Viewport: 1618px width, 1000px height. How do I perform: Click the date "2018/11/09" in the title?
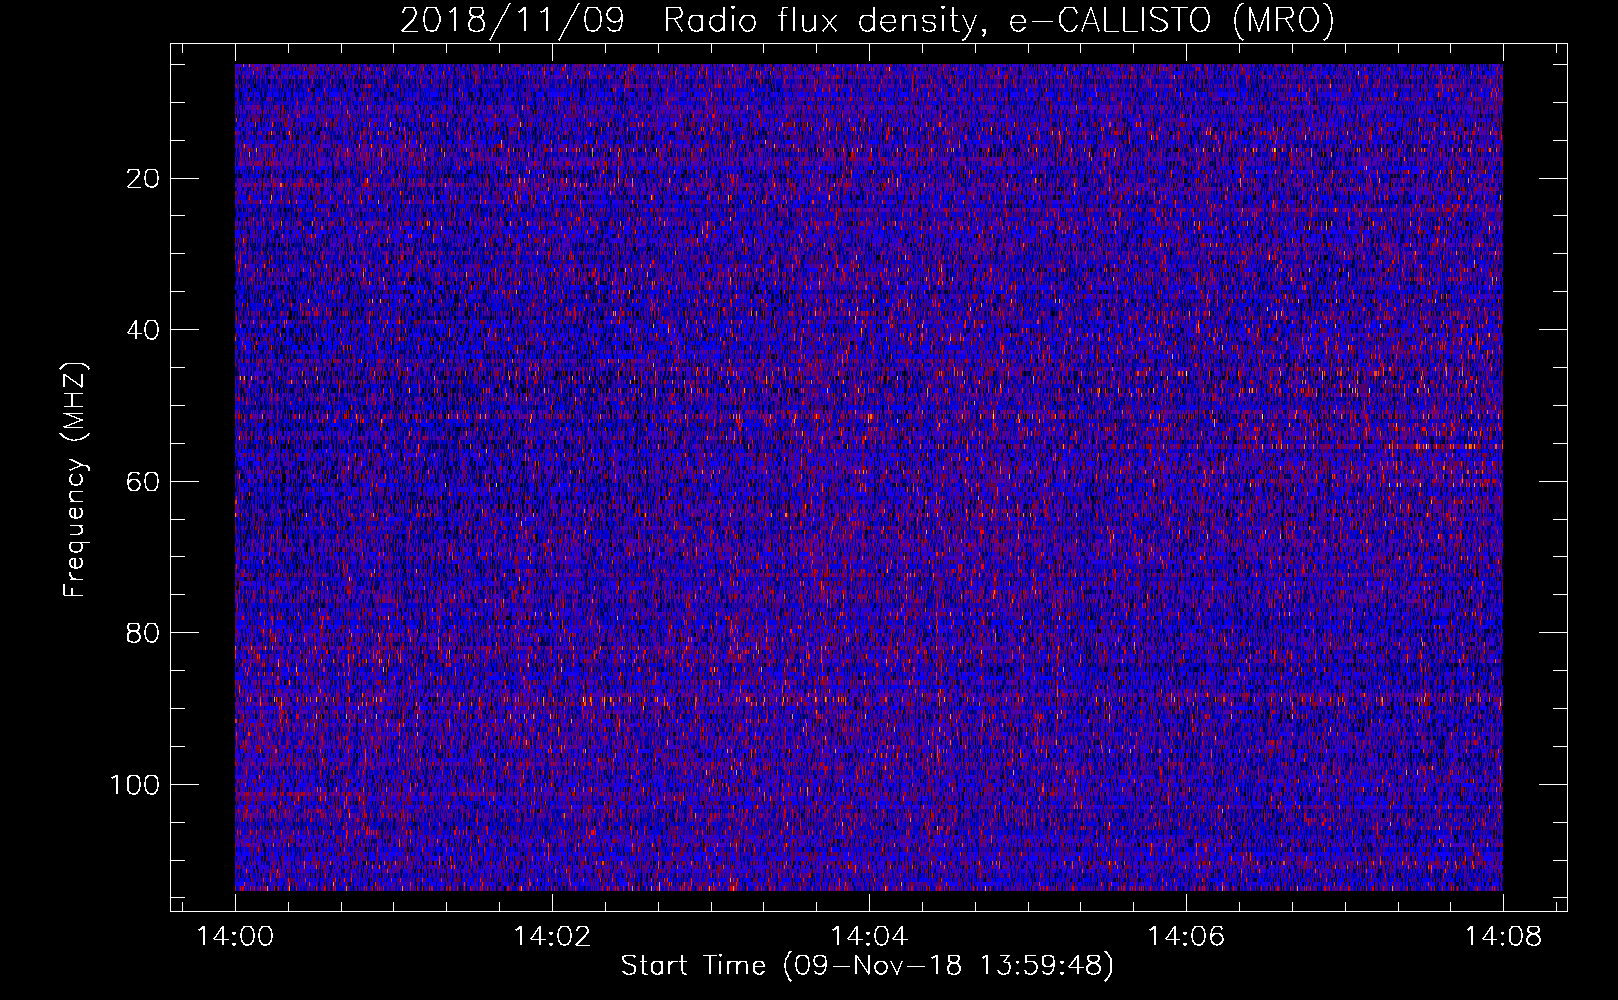[512, 21]
